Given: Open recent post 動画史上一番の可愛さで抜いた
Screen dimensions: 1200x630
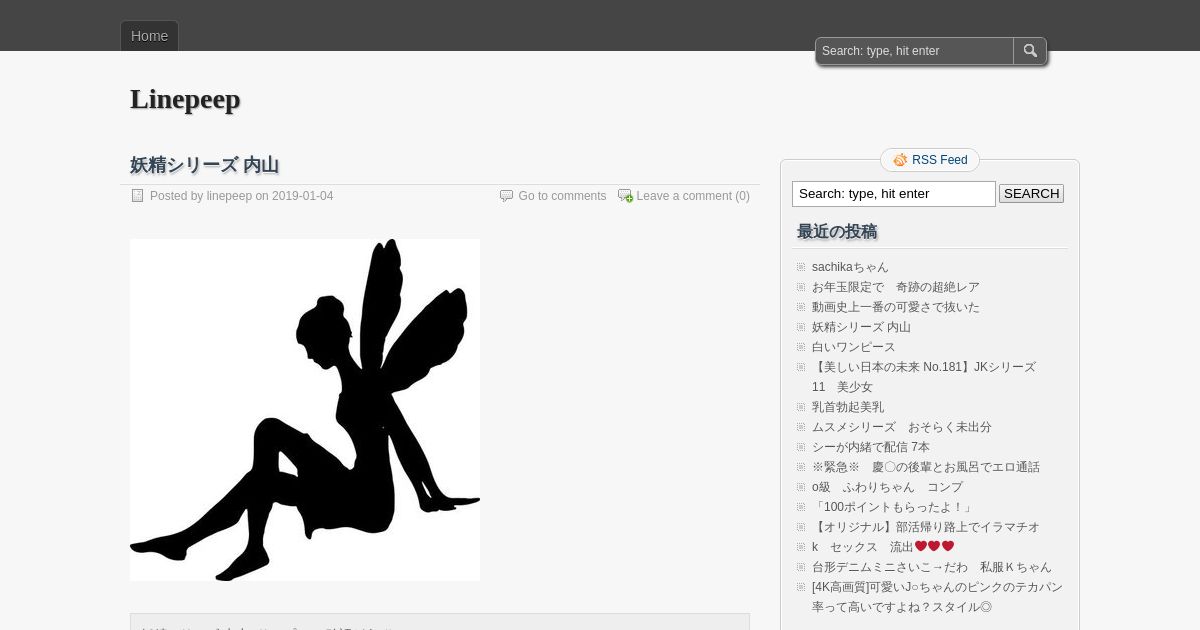Looking at the screenshot, I should click(896, 307).
